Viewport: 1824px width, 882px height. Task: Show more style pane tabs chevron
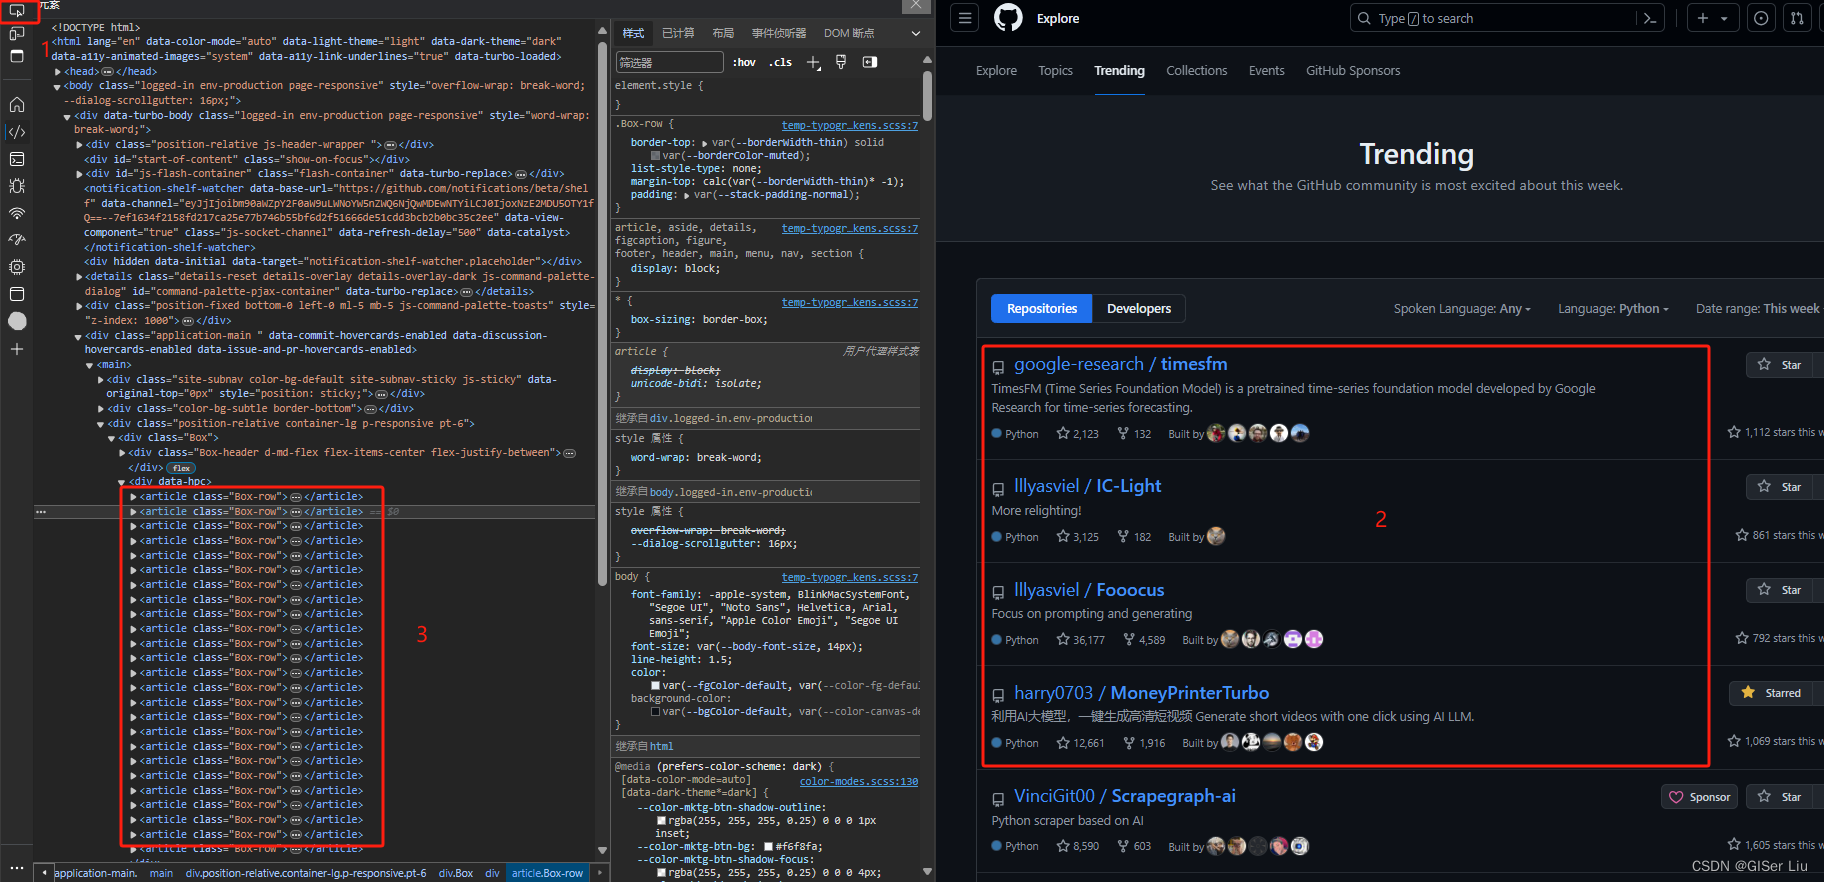click(915, 33)
